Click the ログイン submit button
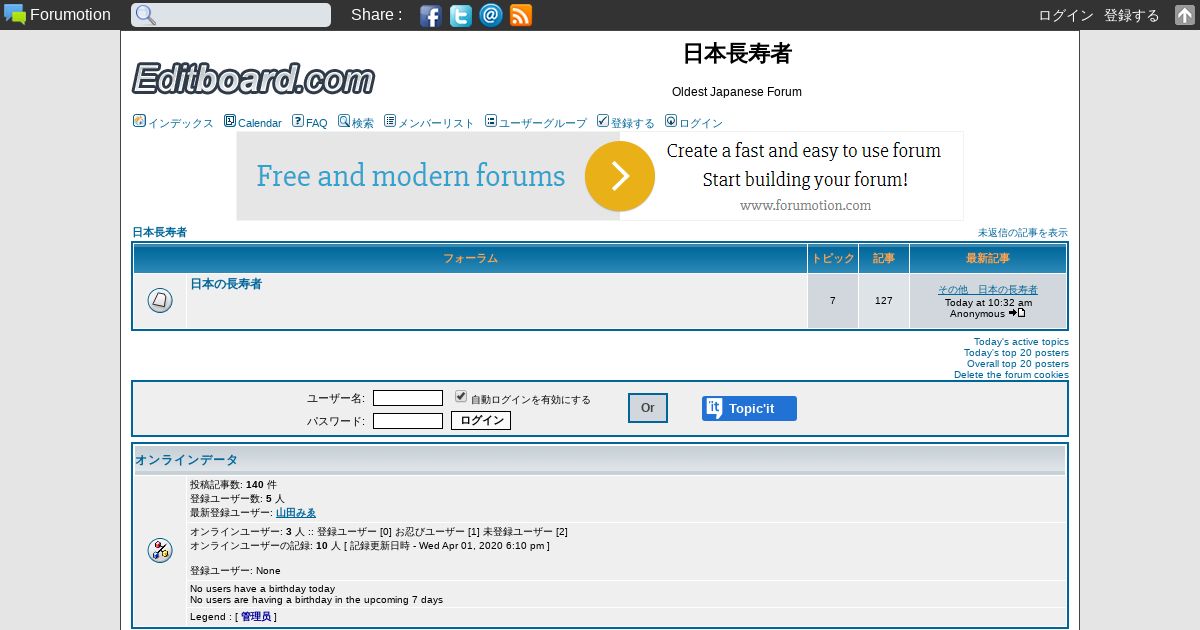 pos(481,421)
